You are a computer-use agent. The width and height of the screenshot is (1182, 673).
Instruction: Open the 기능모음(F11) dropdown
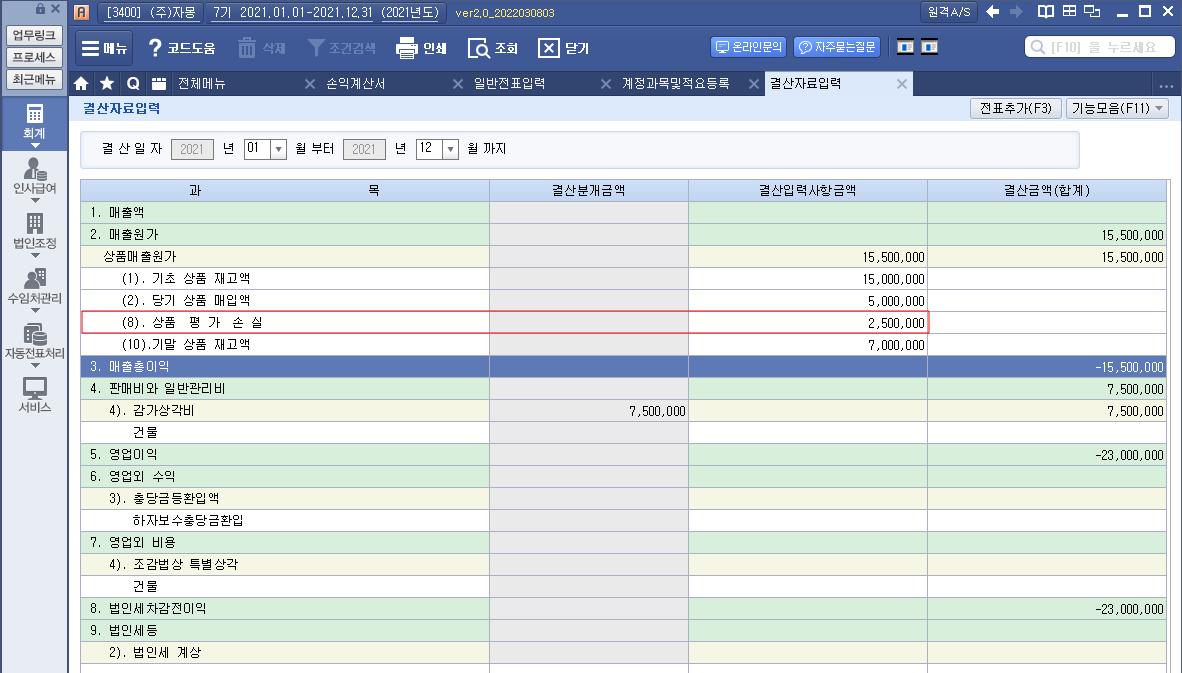point(1116,109)
